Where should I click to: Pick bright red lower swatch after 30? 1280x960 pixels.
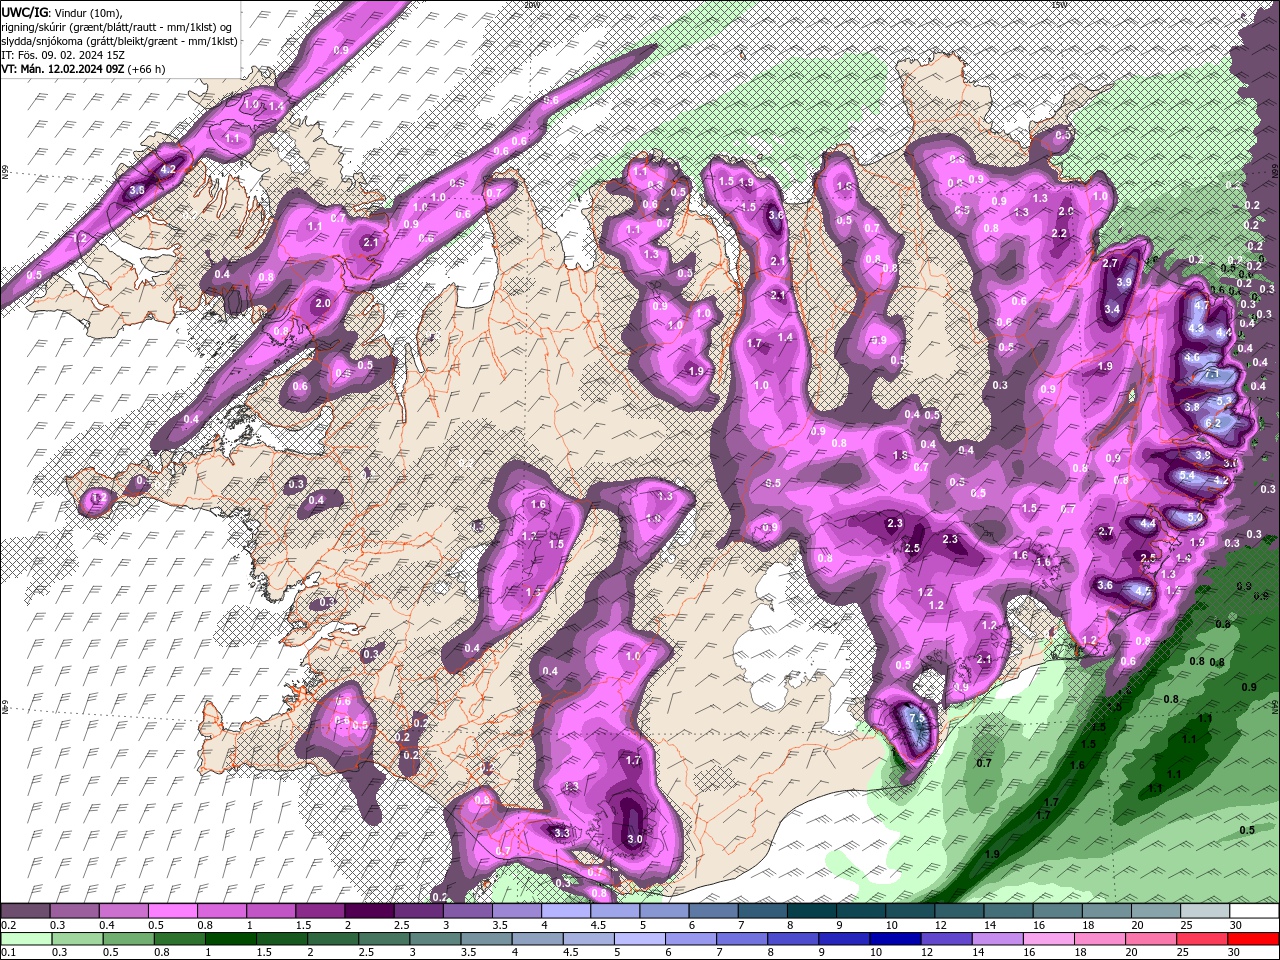tap(1252, 938)
